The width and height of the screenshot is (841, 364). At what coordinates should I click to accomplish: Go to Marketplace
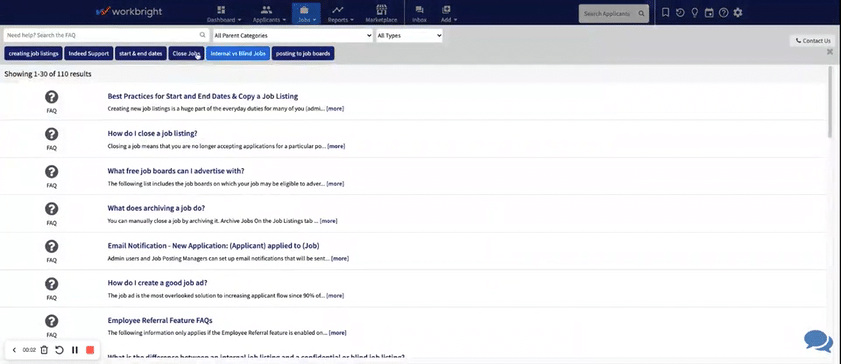[x=381, y=13]
